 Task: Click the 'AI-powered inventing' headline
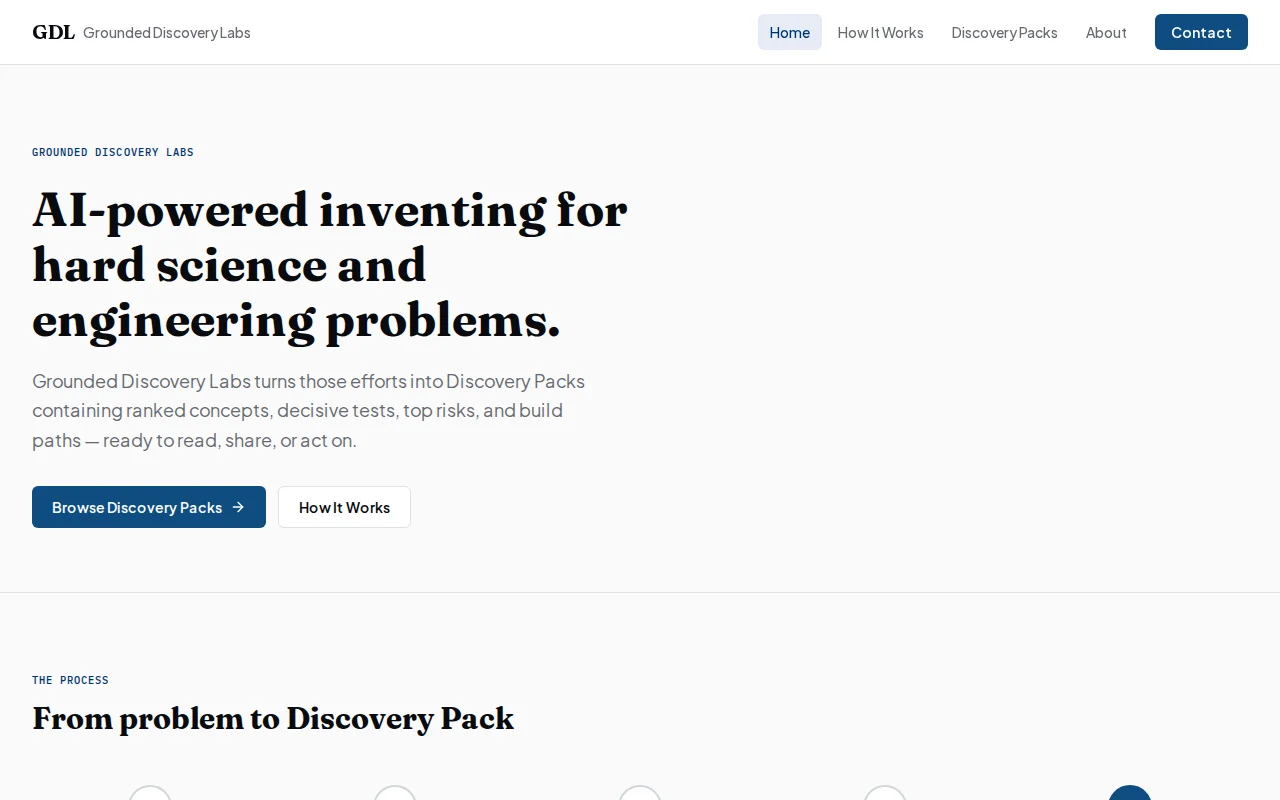330,265
